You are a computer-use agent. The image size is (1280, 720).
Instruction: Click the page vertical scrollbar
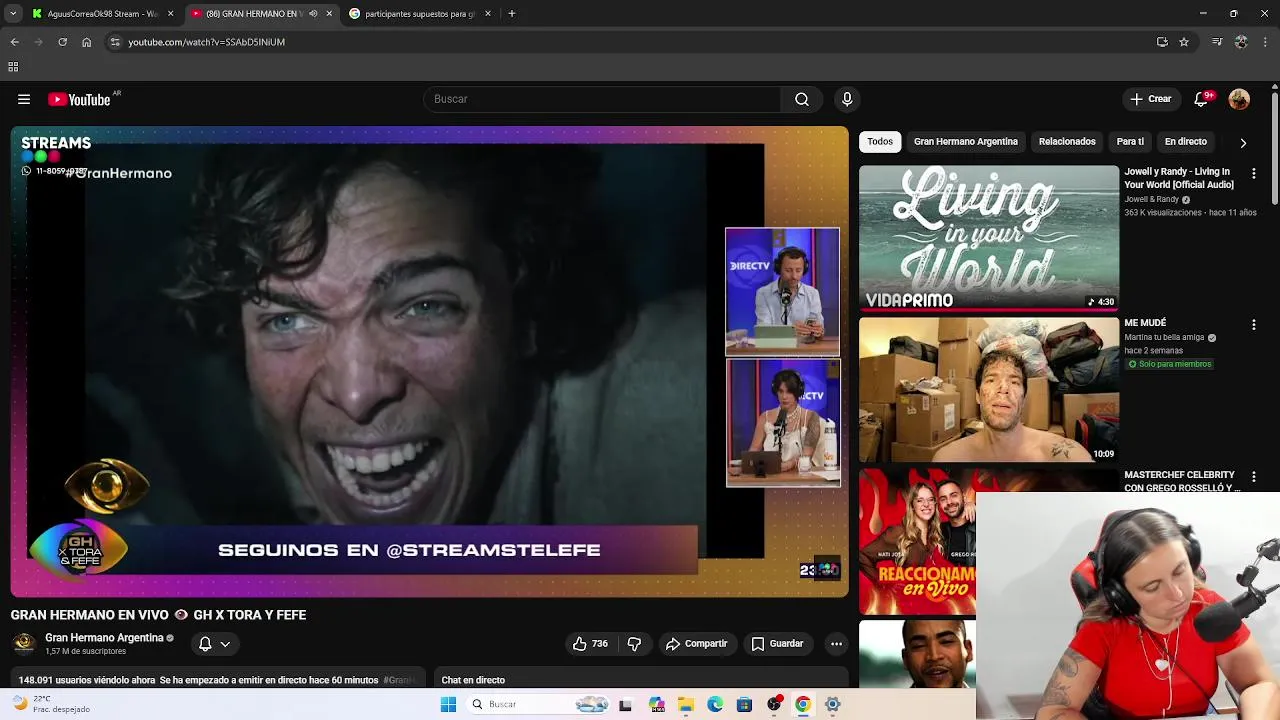(1274, 150)
